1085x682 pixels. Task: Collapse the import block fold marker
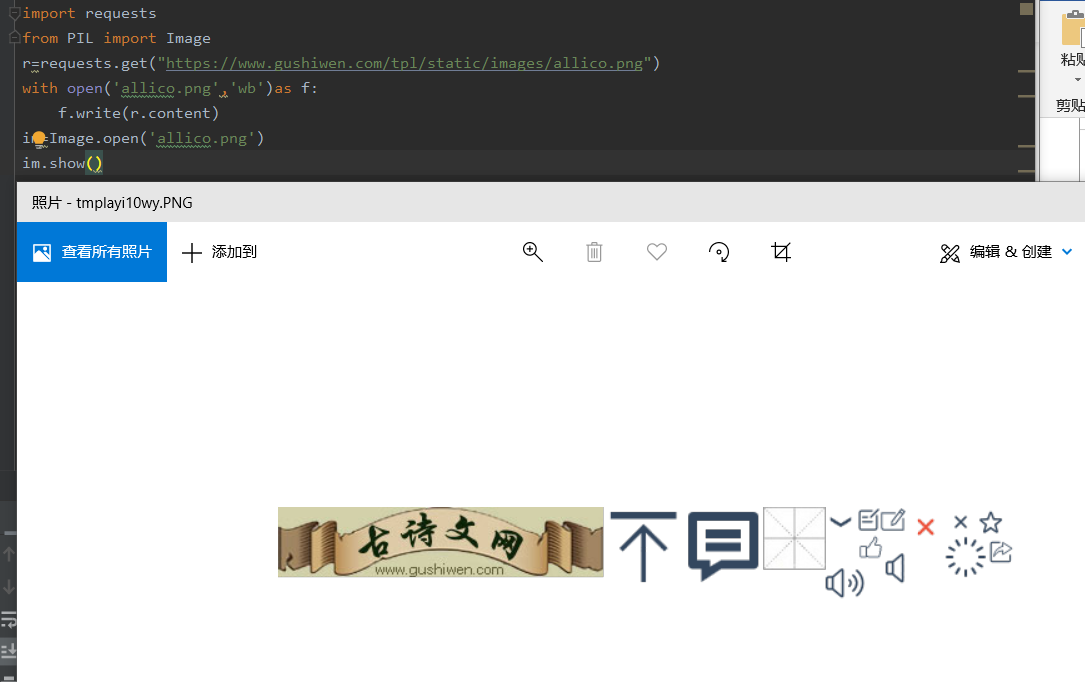click(x=15, y=13)
